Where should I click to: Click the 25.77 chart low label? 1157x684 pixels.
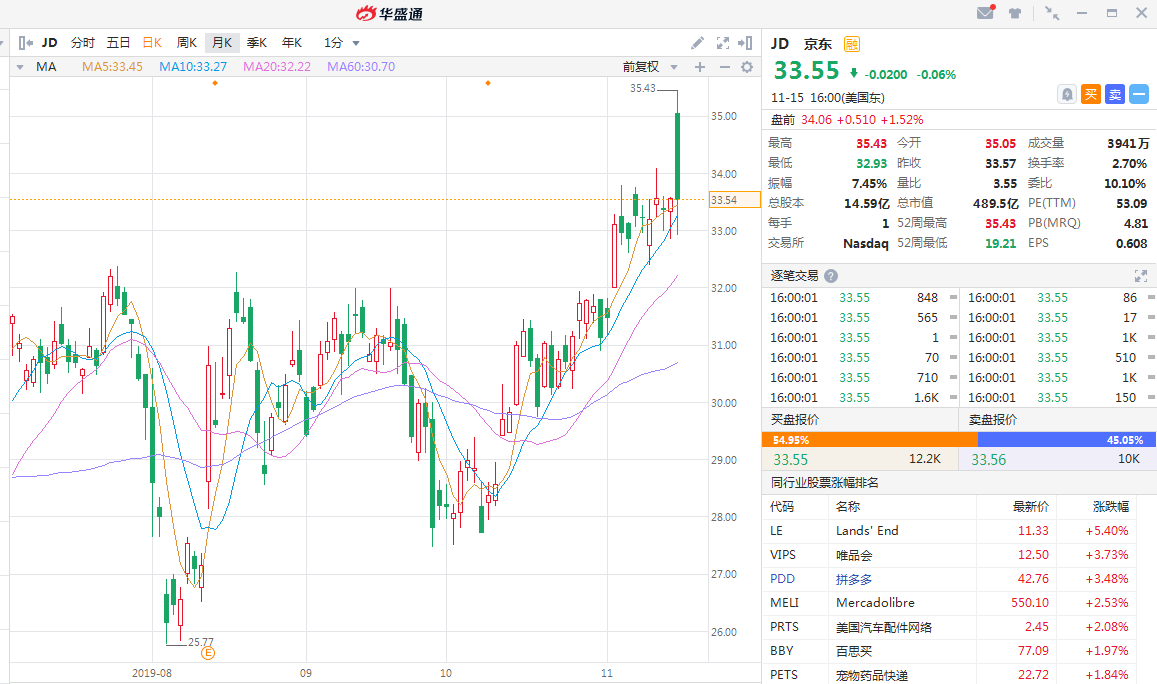point(201,642)
